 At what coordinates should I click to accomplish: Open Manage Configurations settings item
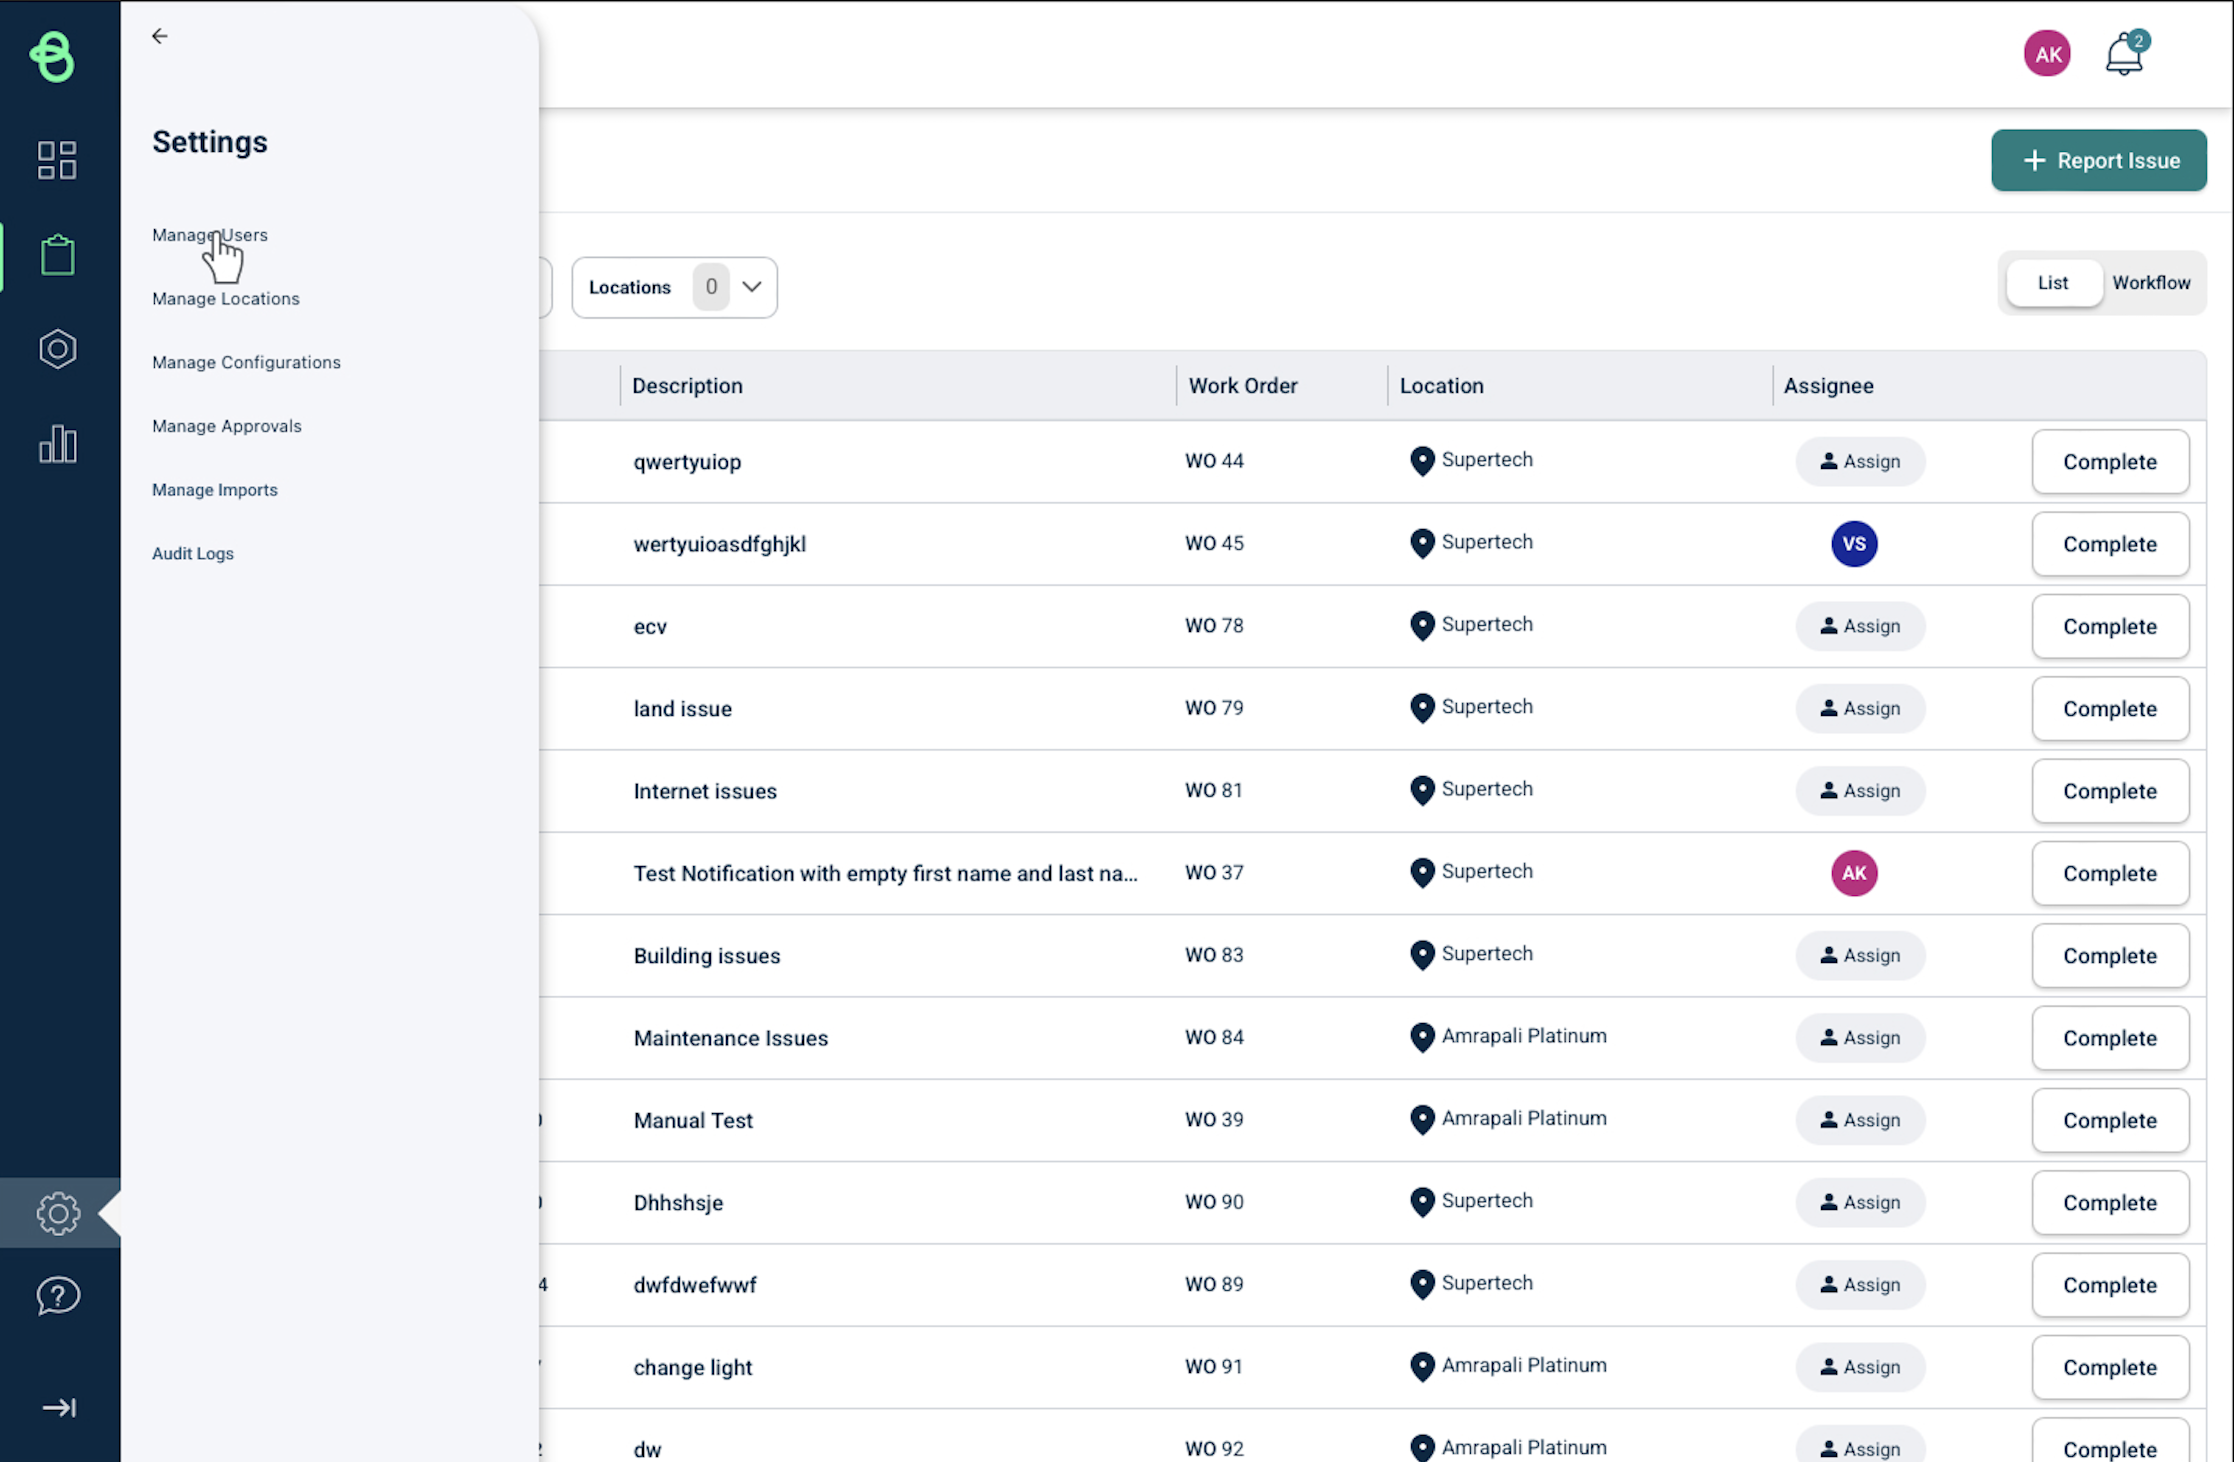pyautogui.click(x=246, y=362)
